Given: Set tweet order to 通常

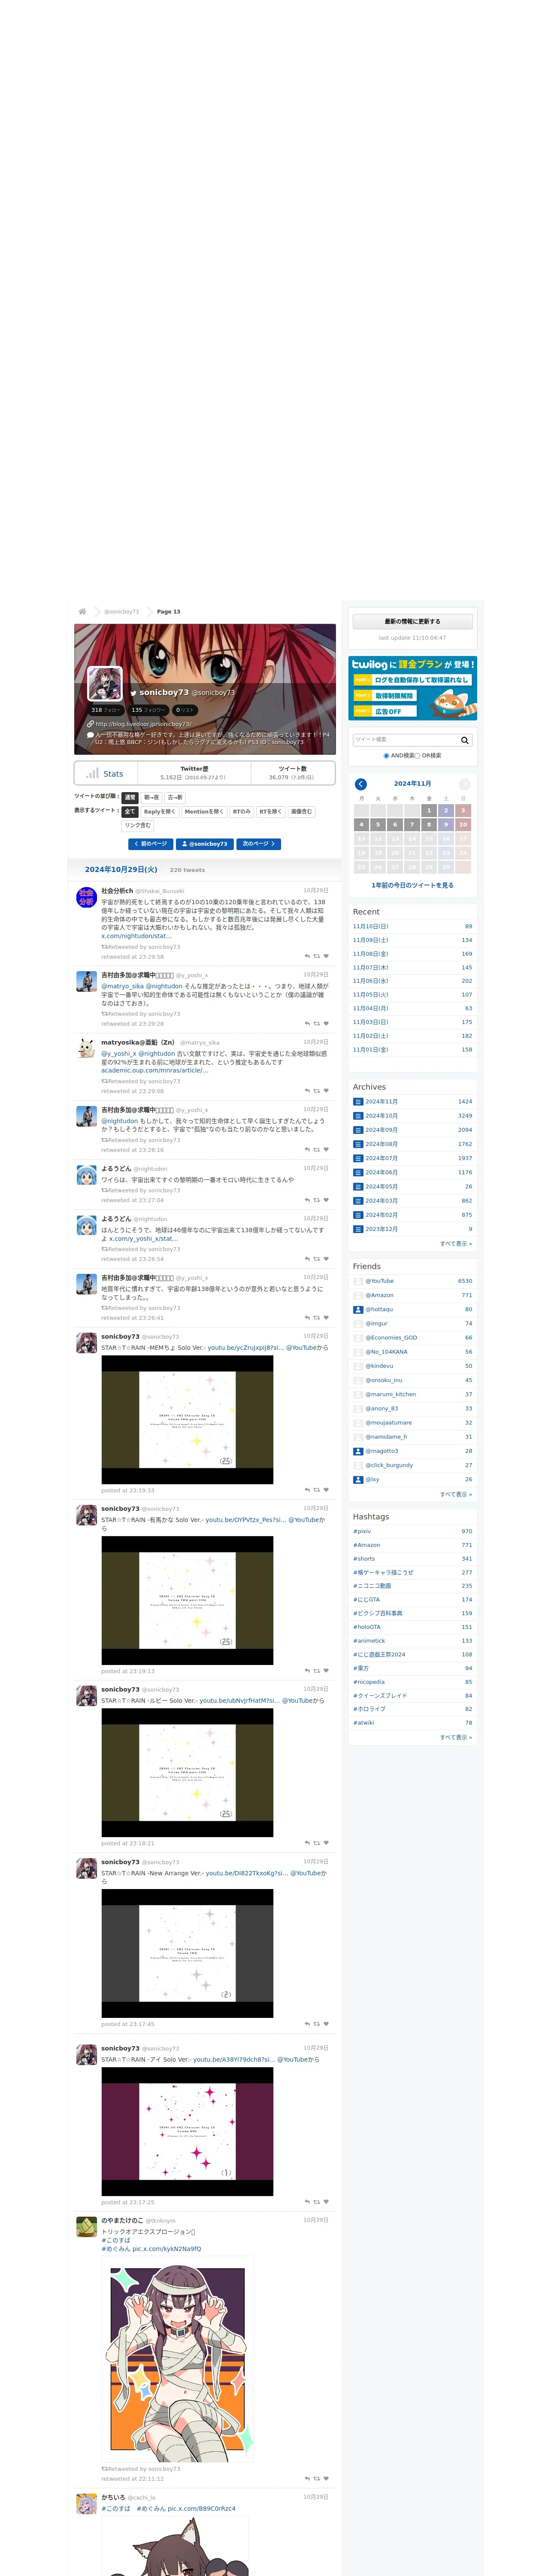Looking at the screenshot, I should point(130,798).
